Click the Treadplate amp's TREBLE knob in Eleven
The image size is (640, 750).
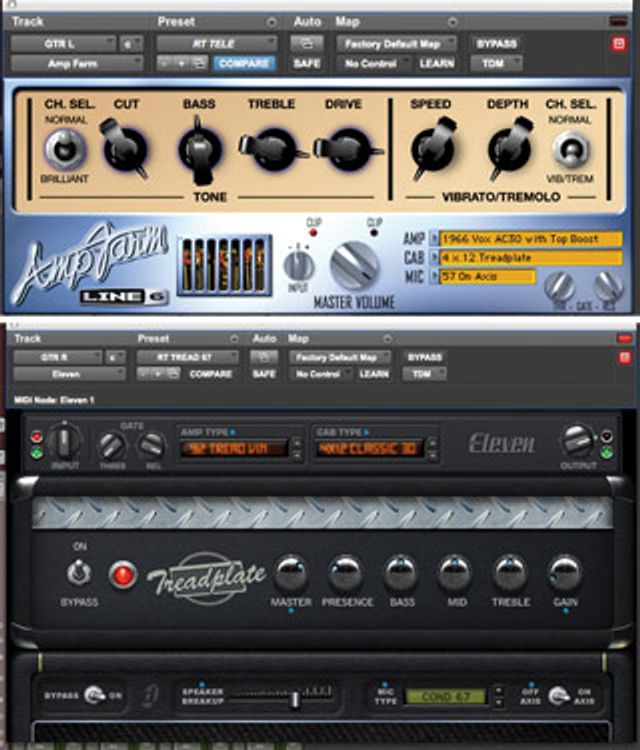point(510,573)
